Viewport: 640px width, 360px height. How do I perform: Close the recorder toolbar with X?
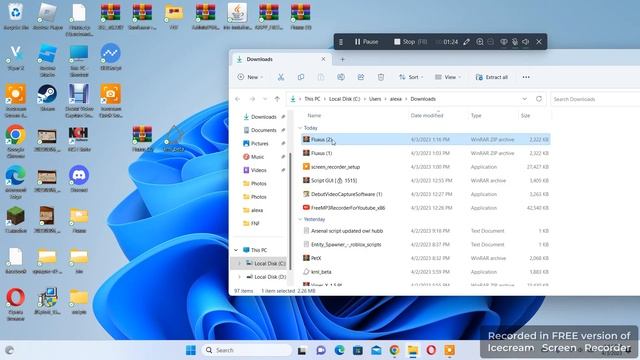(x=539, y=42)
